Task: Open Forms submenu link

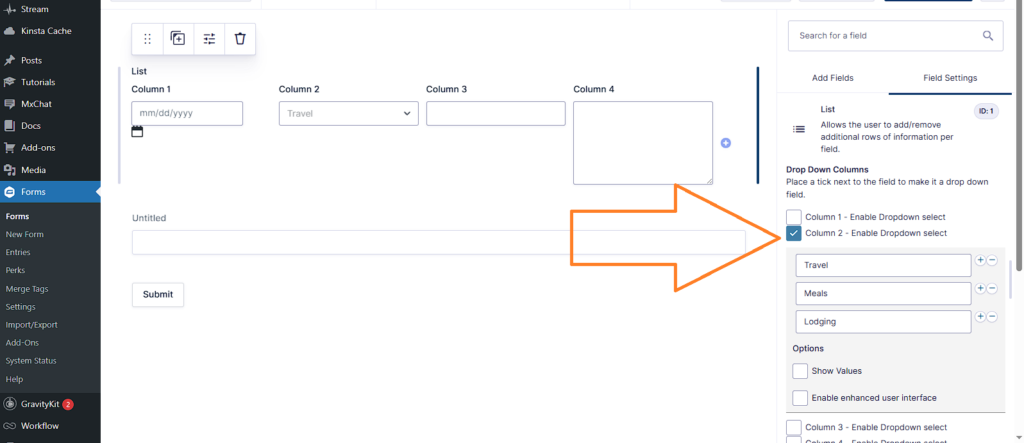Action: pyautogui.click(x=17, y=216)
